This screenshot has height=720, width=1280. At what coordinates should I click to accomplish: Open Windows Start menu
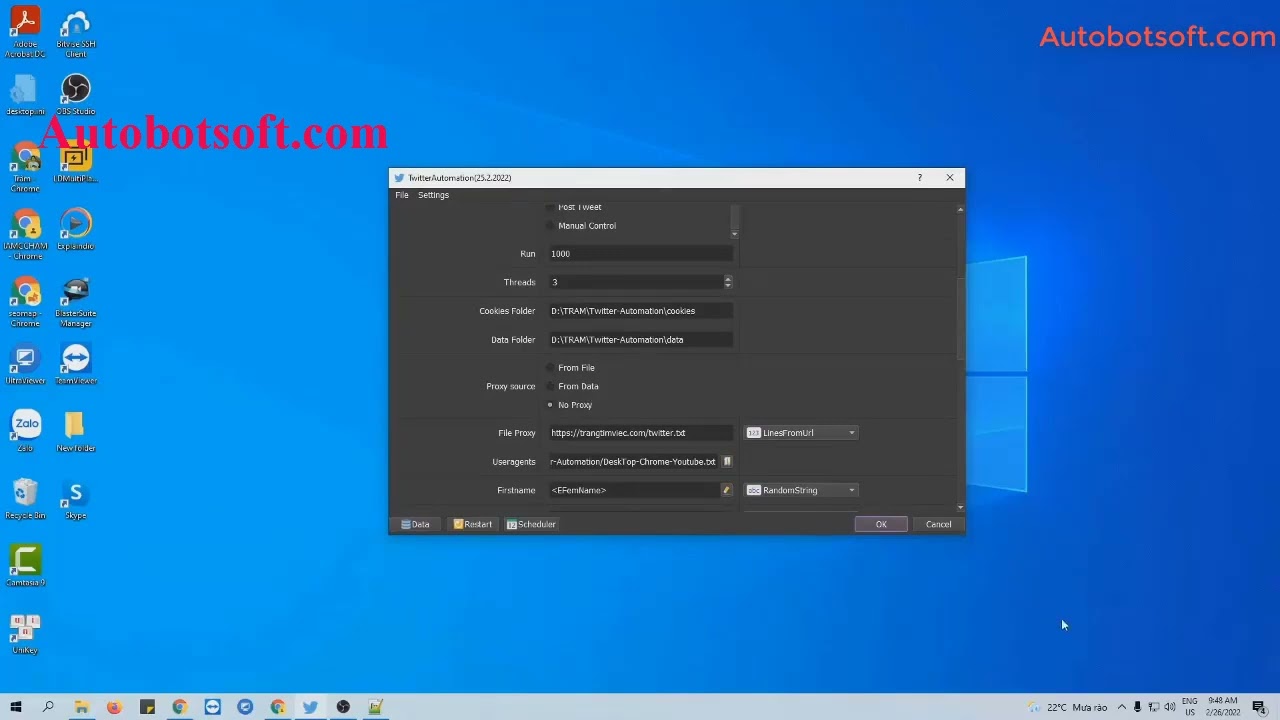click(x=15, y=707)
